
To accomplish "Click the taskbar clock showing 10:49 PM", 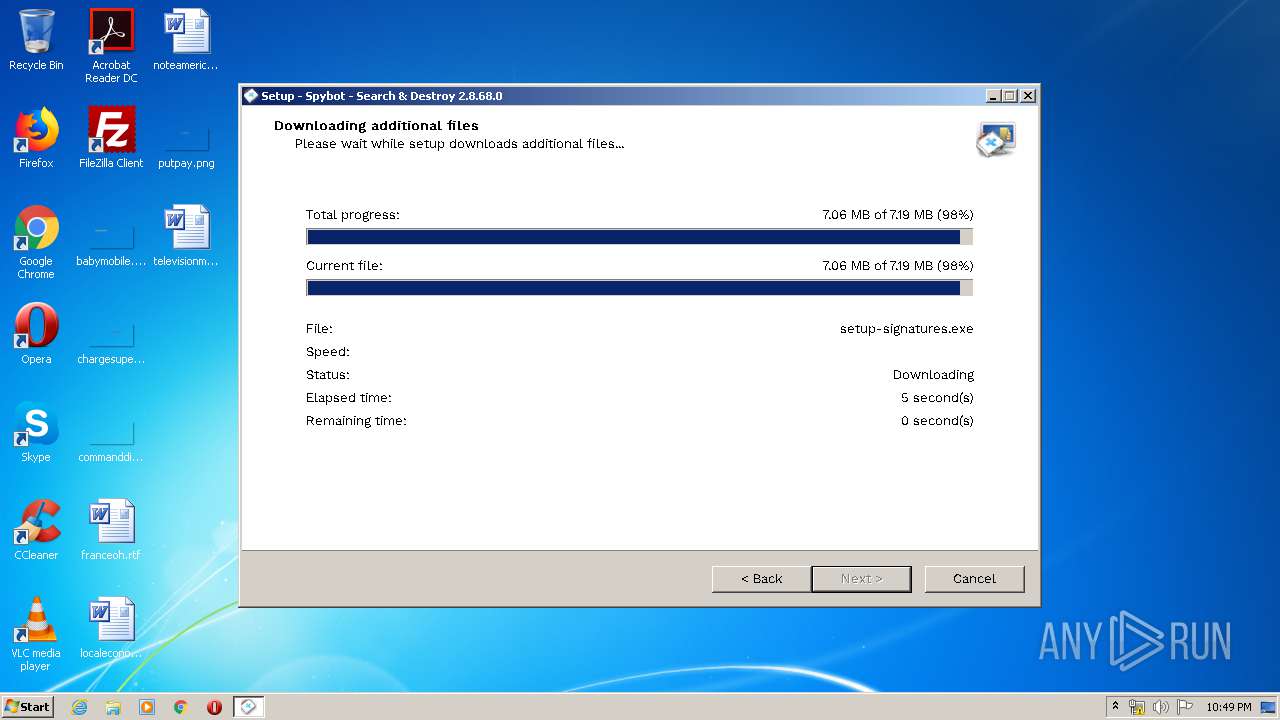I will click(x=1229, y=707).
